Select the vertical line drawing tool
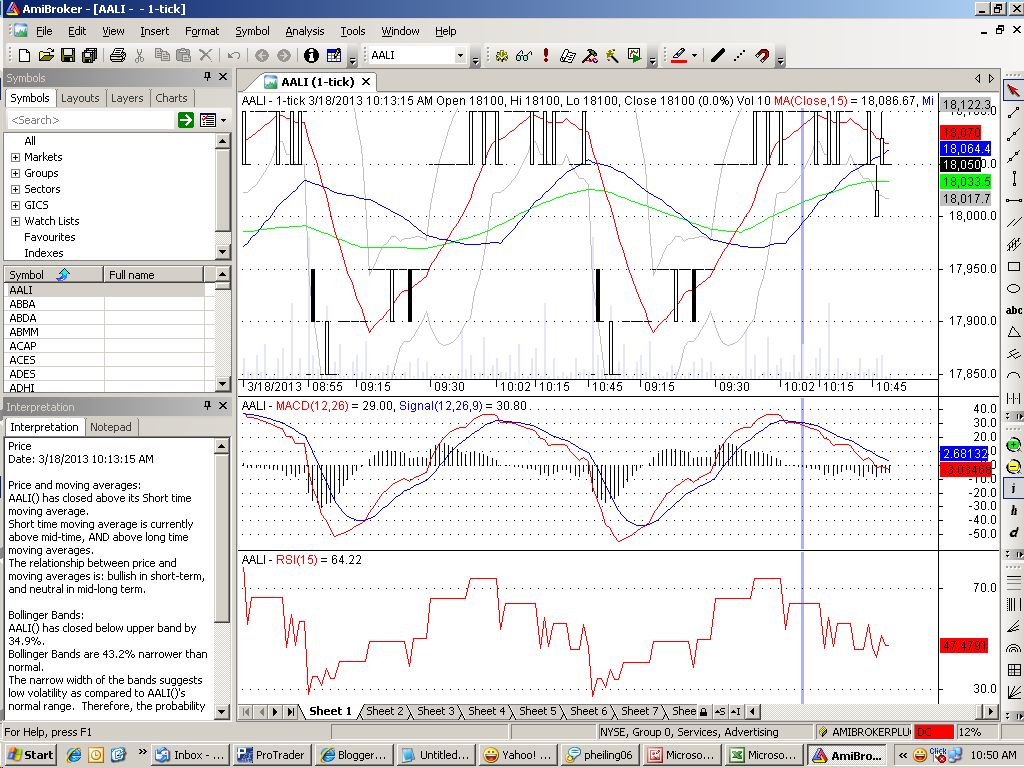This screenshot has width=1024, height=768. 1013,178
